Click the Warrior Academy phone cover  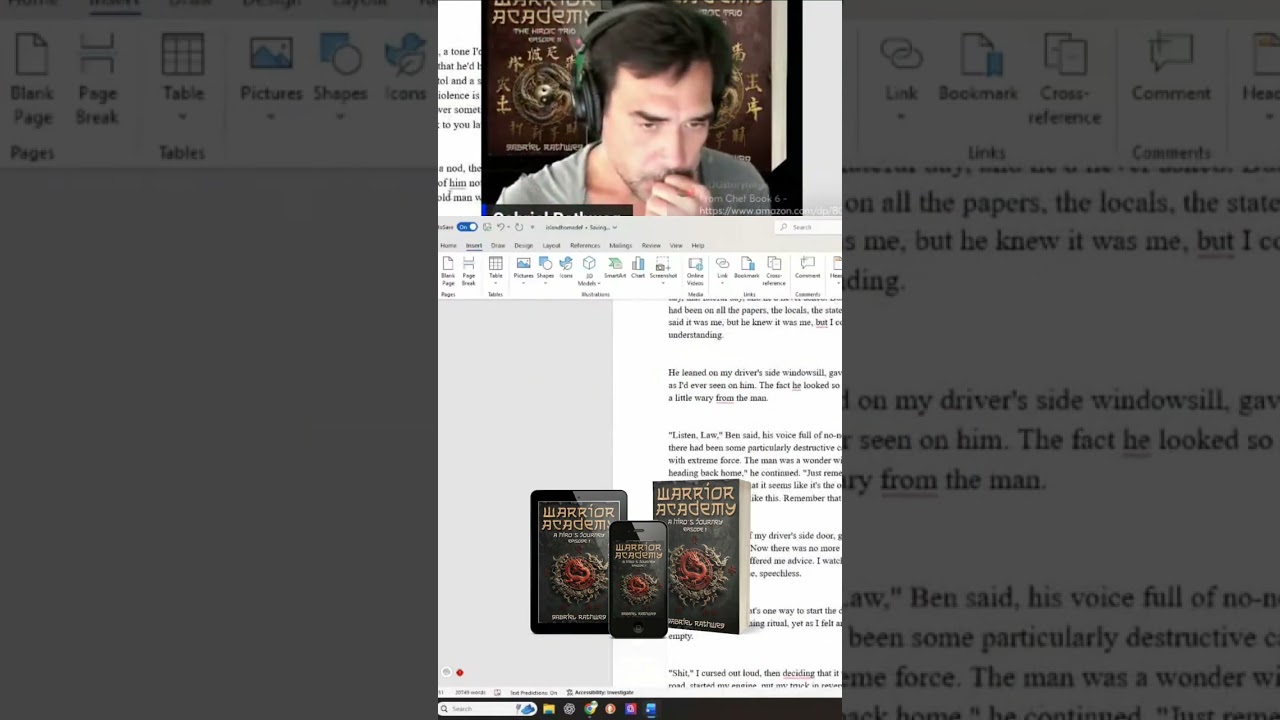point(638,580)
